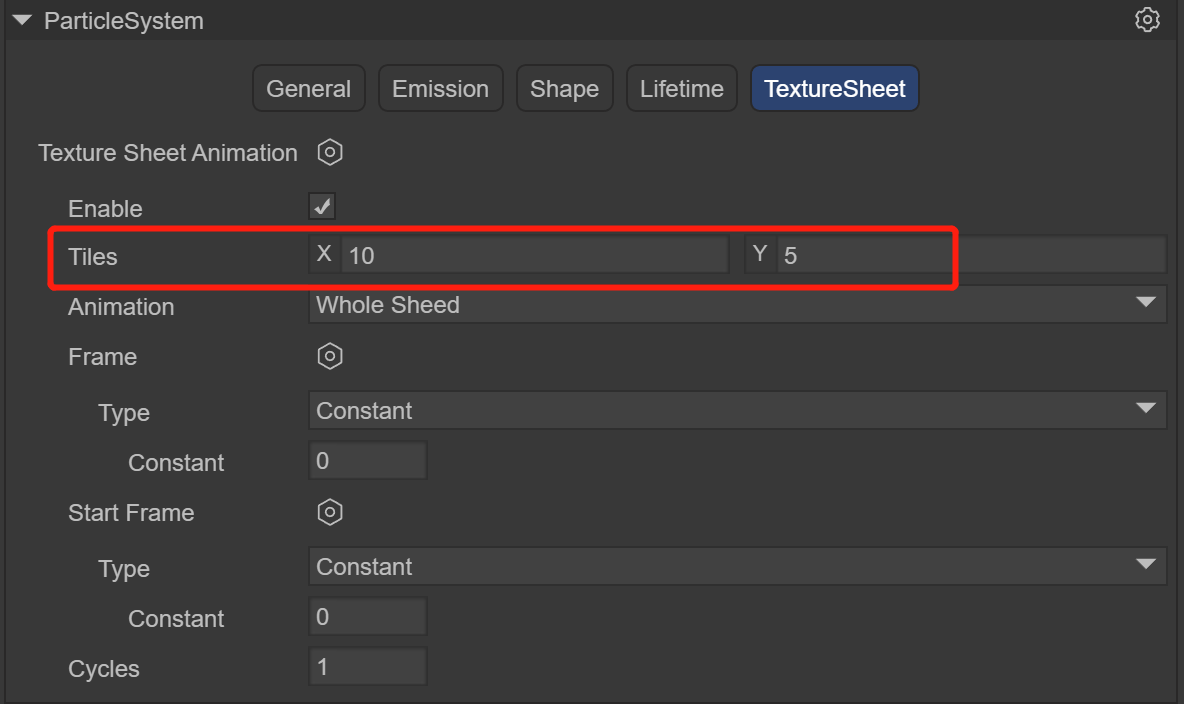1184x704 pixels.
Task: Open the Shape tab
Action: point(564,89)
